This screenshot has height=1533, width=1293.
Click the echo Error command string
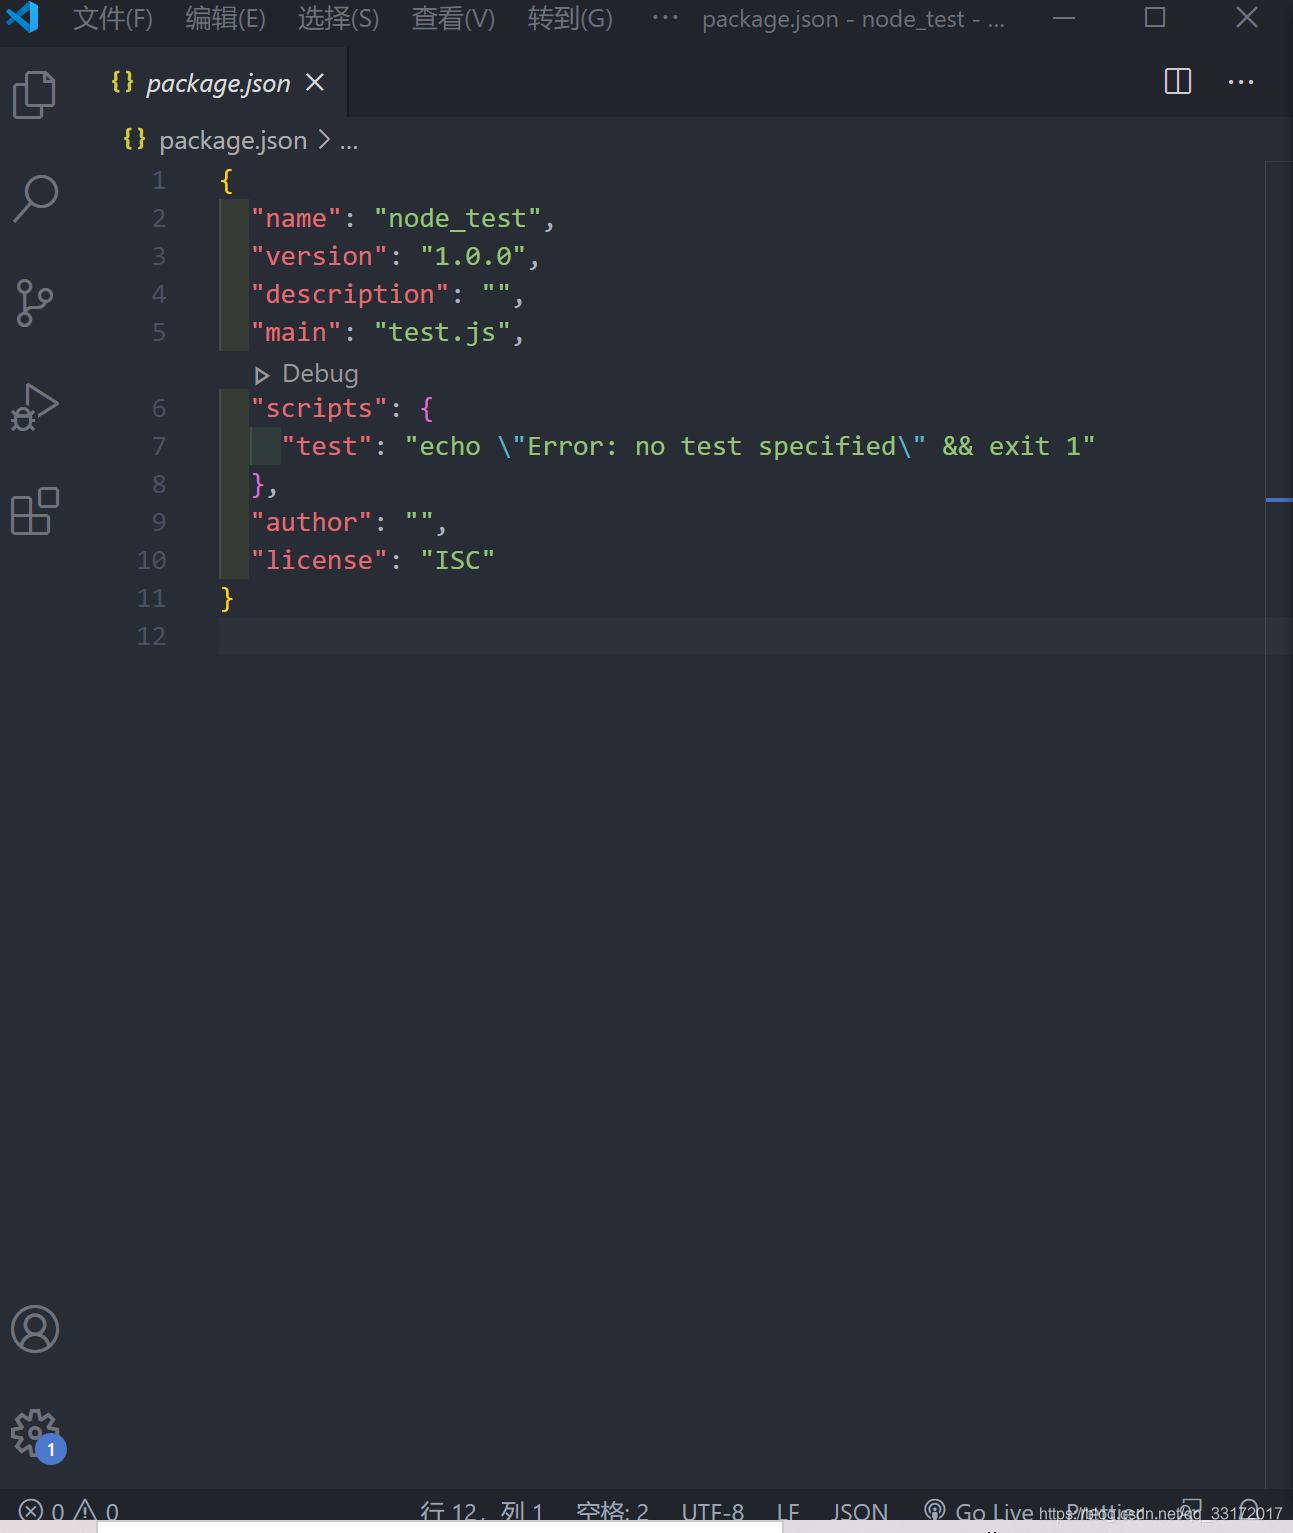pos(750,446)
